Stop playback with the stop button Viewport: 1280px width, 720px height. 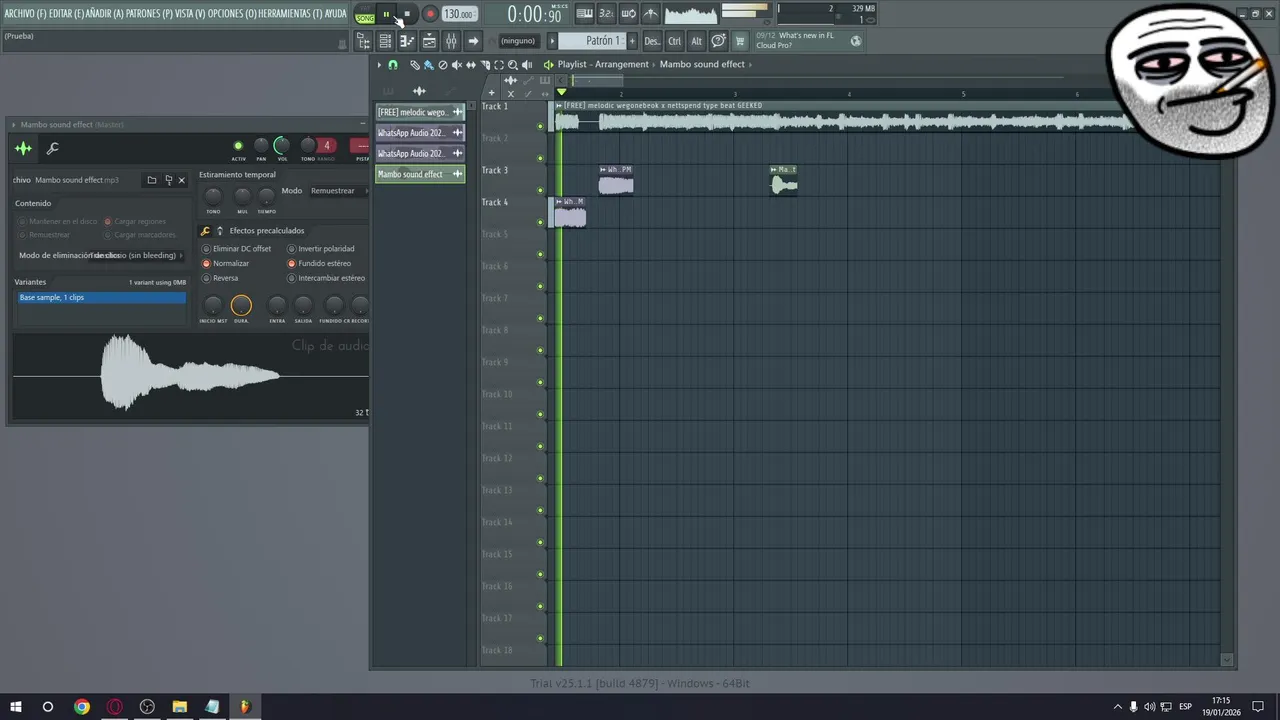(407, 14)
